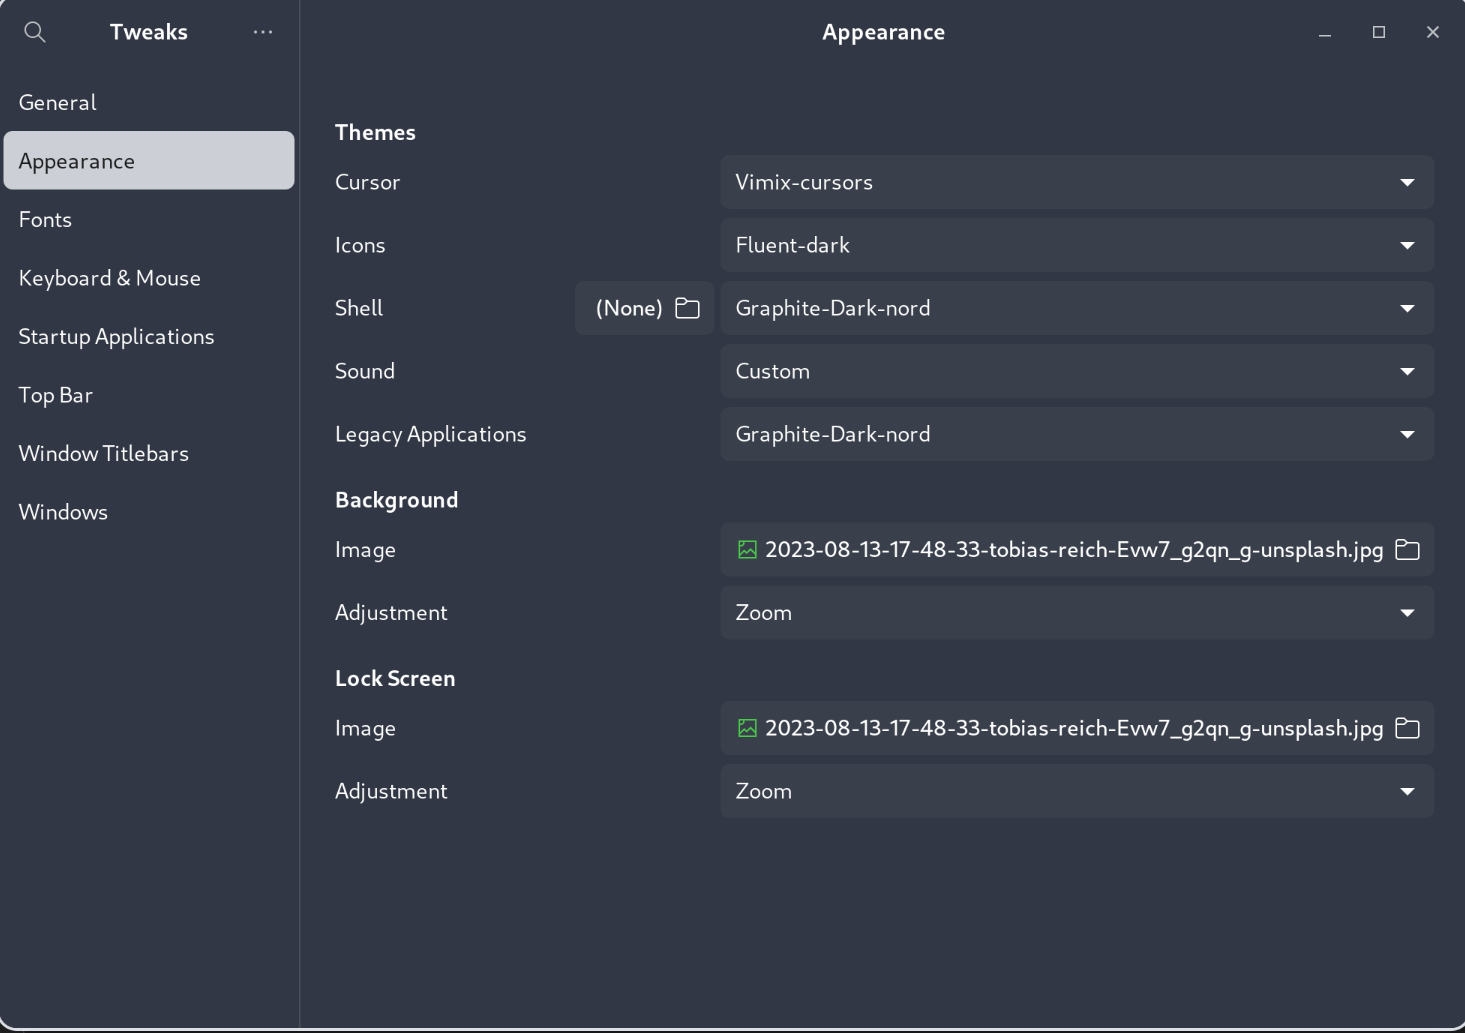Go to Keyboard & Mouse settings

click(110, 278)
